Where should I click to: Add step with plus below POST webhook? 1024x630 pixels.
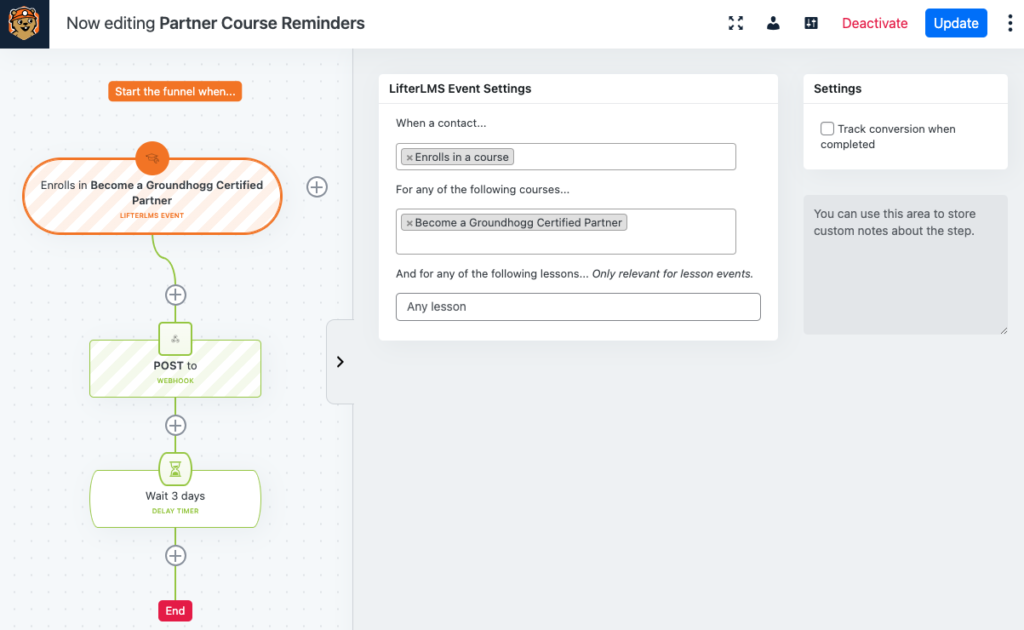pos(175,425)
